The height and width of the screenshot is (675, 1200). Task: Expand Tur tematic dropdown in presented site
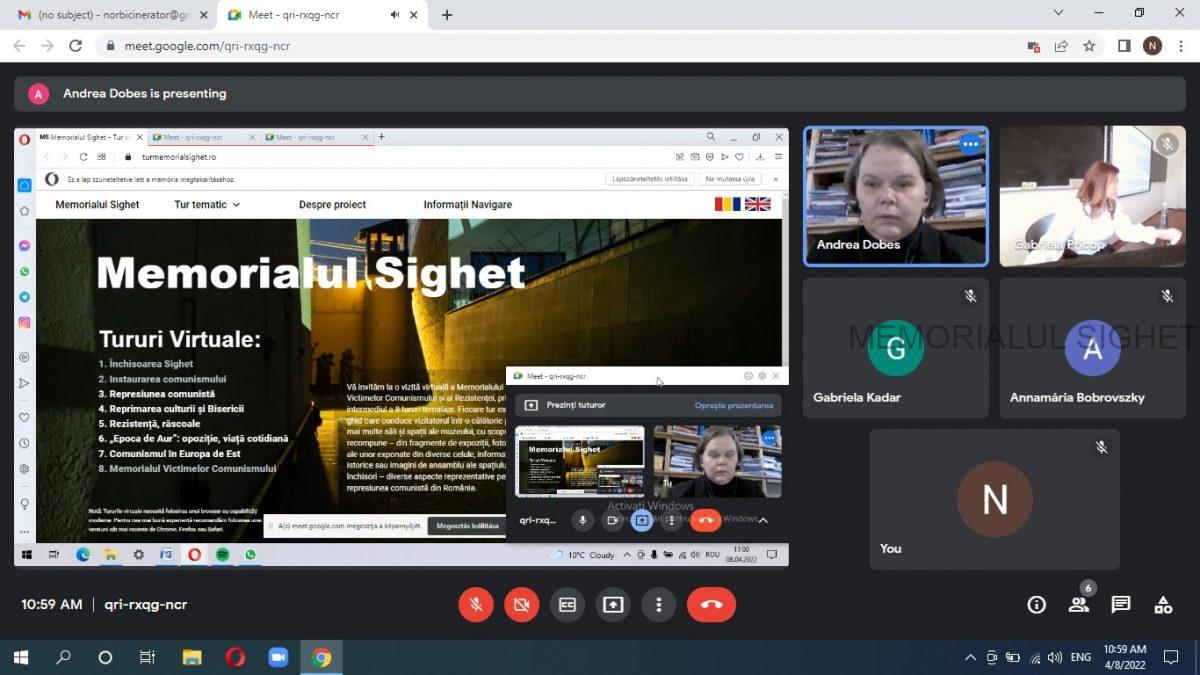207,204
